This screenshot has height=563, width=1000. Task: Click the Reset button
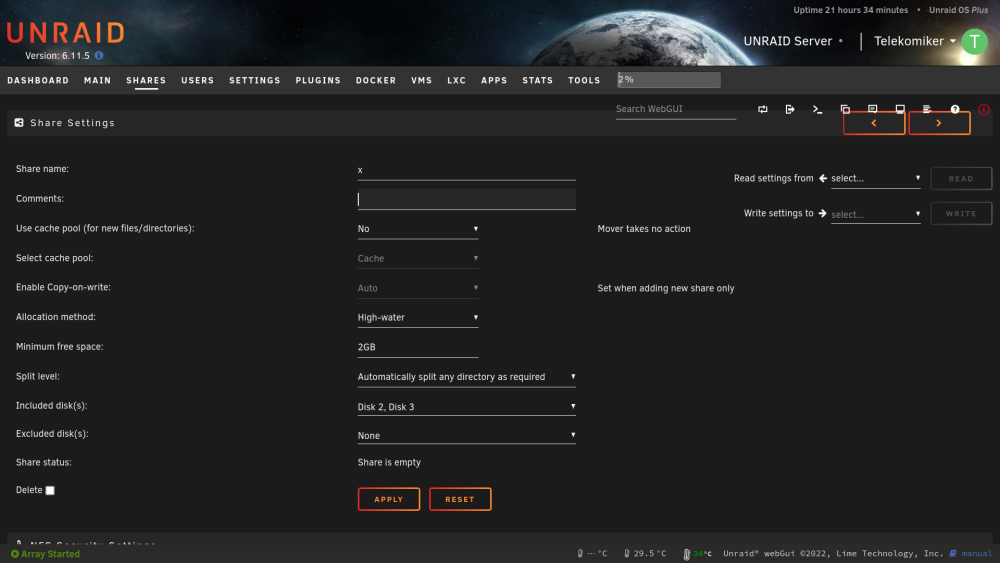click(460, 499)
